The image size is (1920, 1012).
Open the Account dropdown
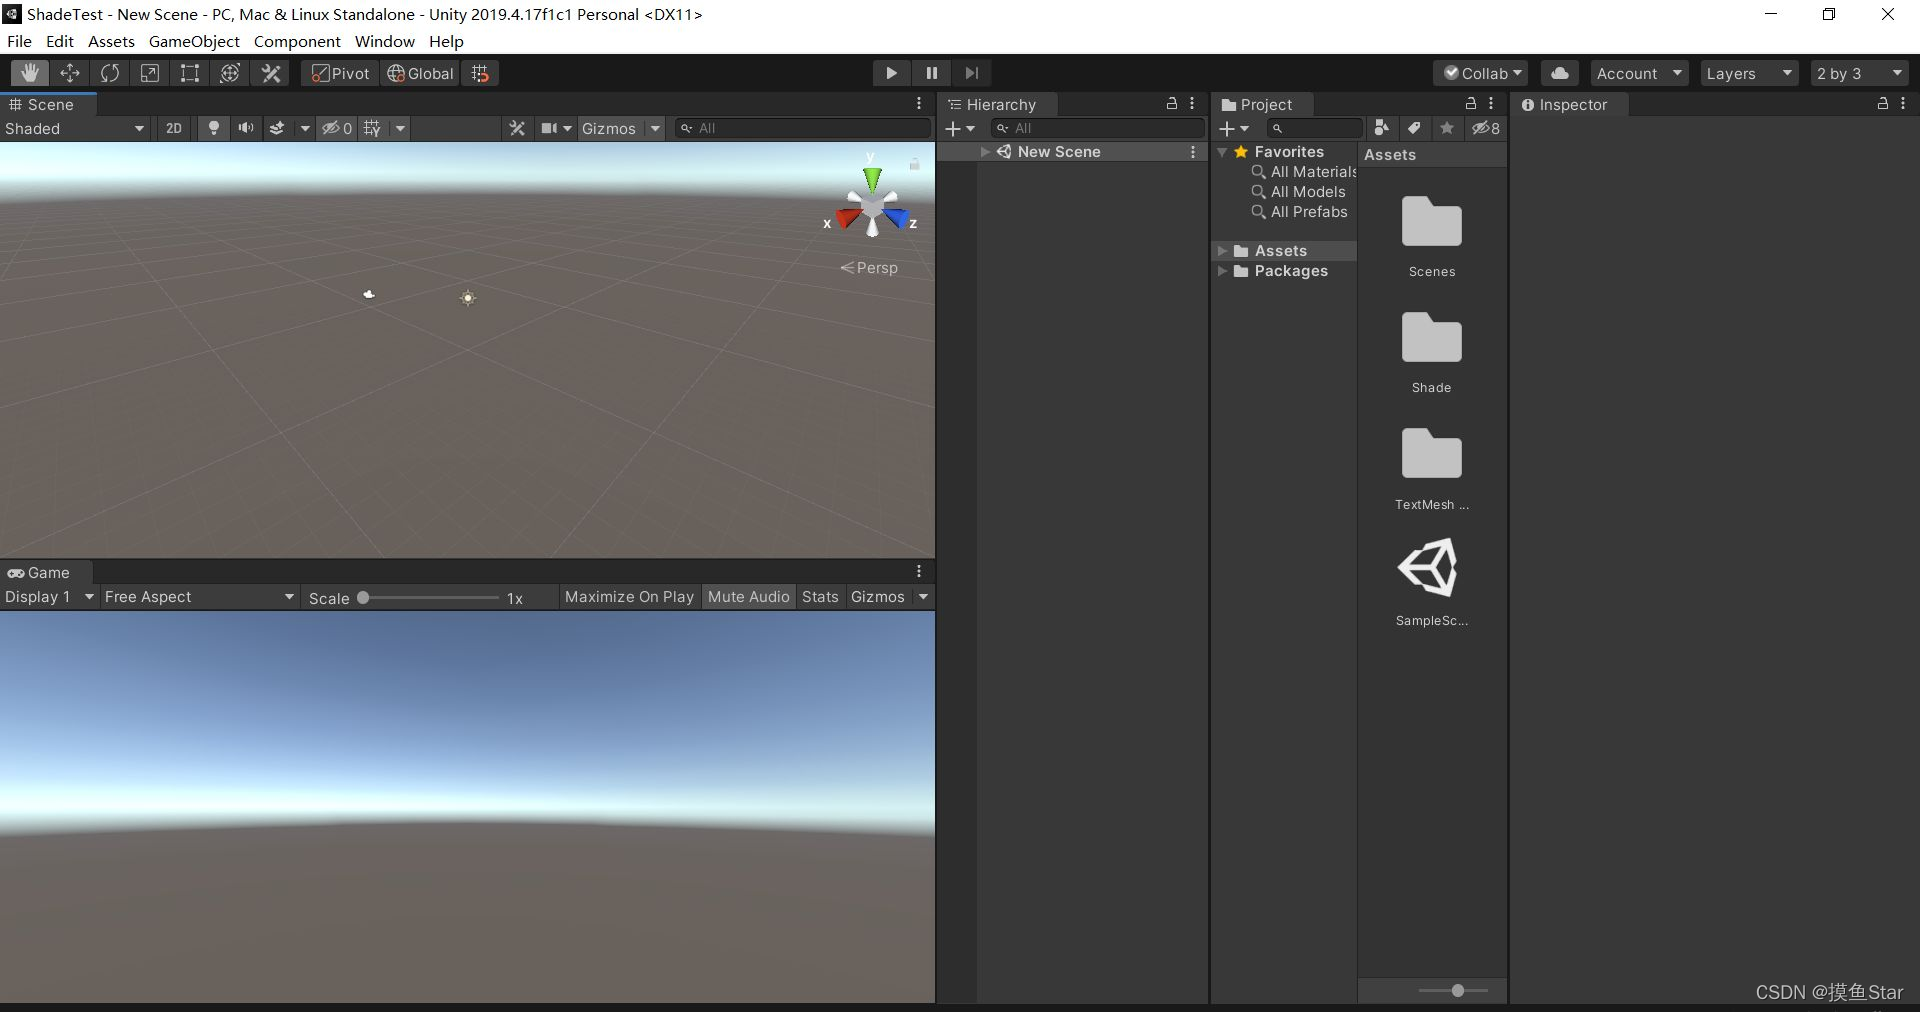tap(1639, 73)
